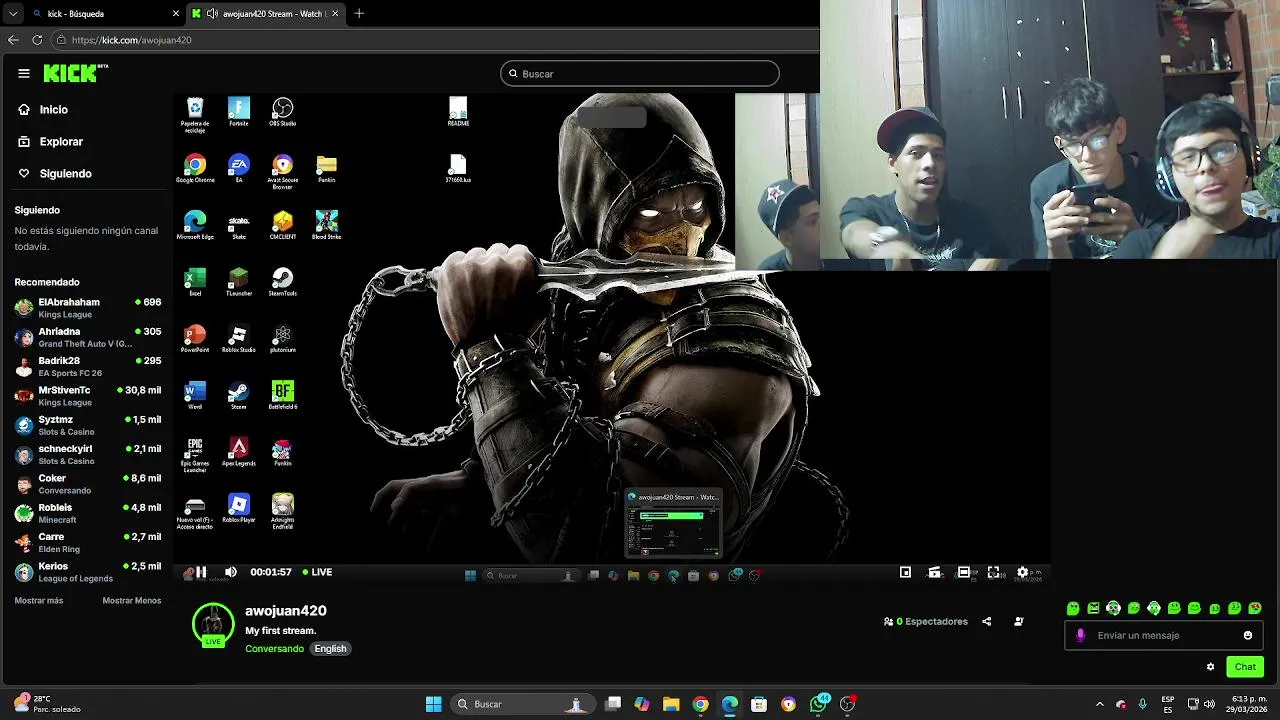Click the Windows taskbar Buscar search box
This screenshot has width=1280, height=720.
pos(523,704)
